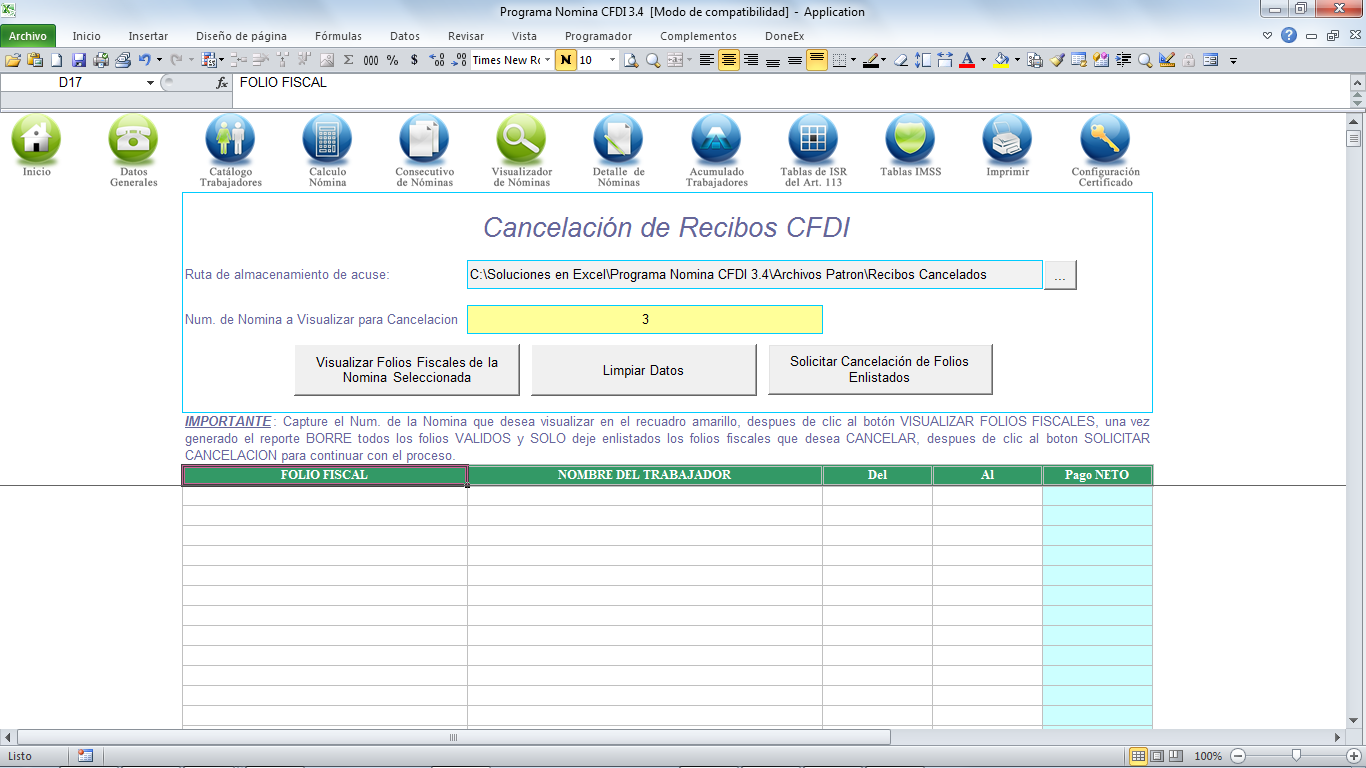Screen dimensions: 1366x768
Task: Open the Catálogo Trabajadores icon
Action: pyautogui.click(x=230, y=140)
